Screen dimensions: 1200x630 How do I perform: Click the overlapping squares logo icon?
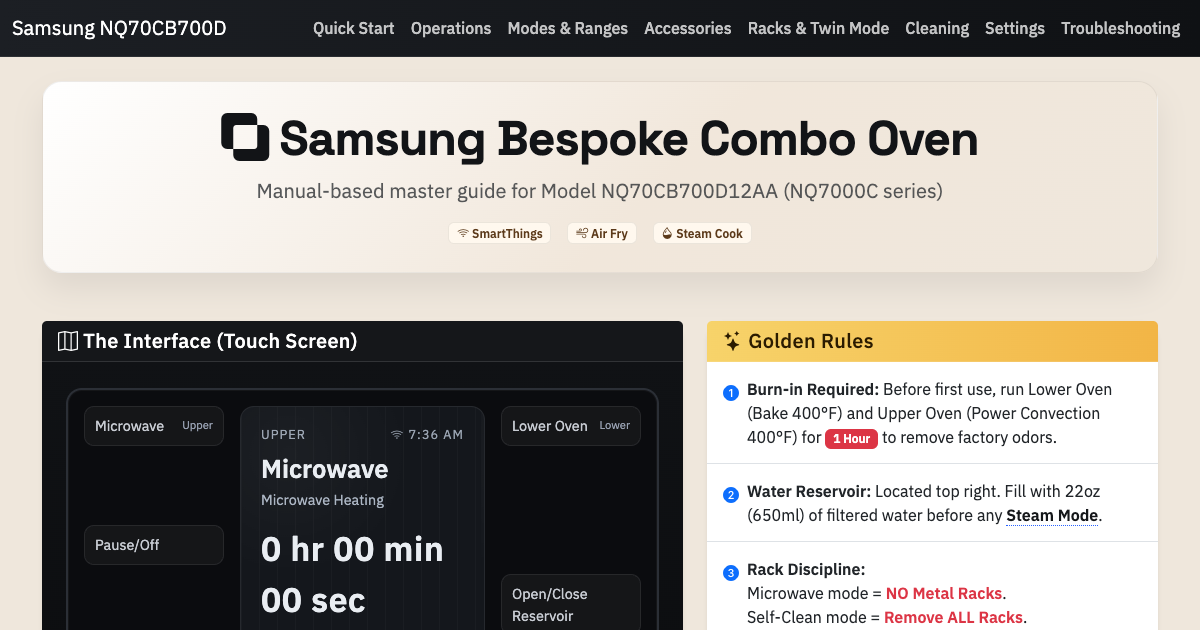245,137
